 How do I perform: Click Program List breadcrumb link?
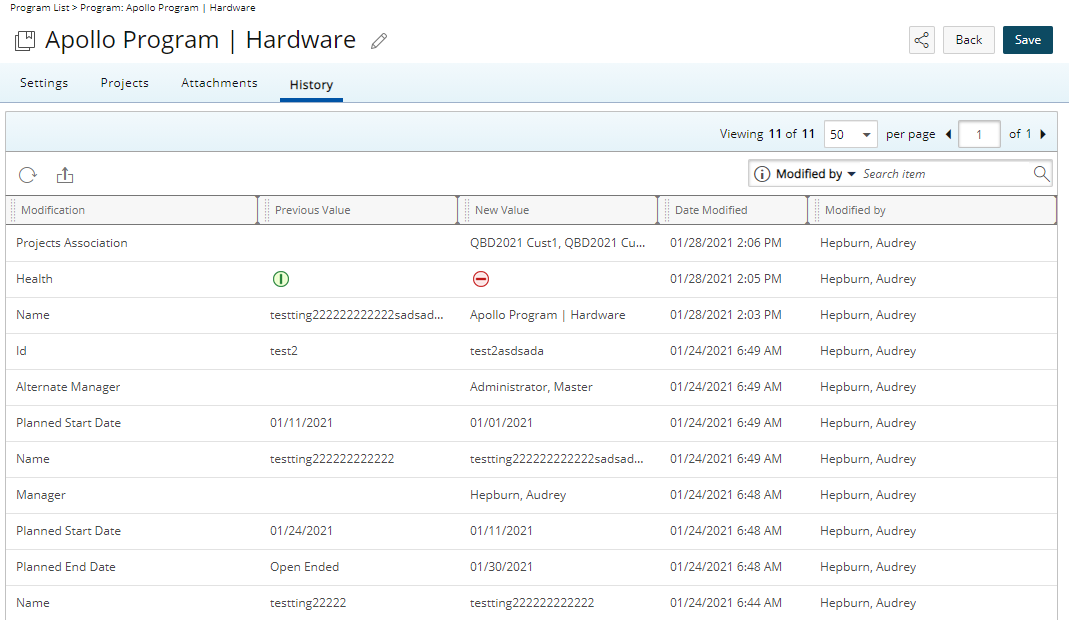(x=37, y=7)
